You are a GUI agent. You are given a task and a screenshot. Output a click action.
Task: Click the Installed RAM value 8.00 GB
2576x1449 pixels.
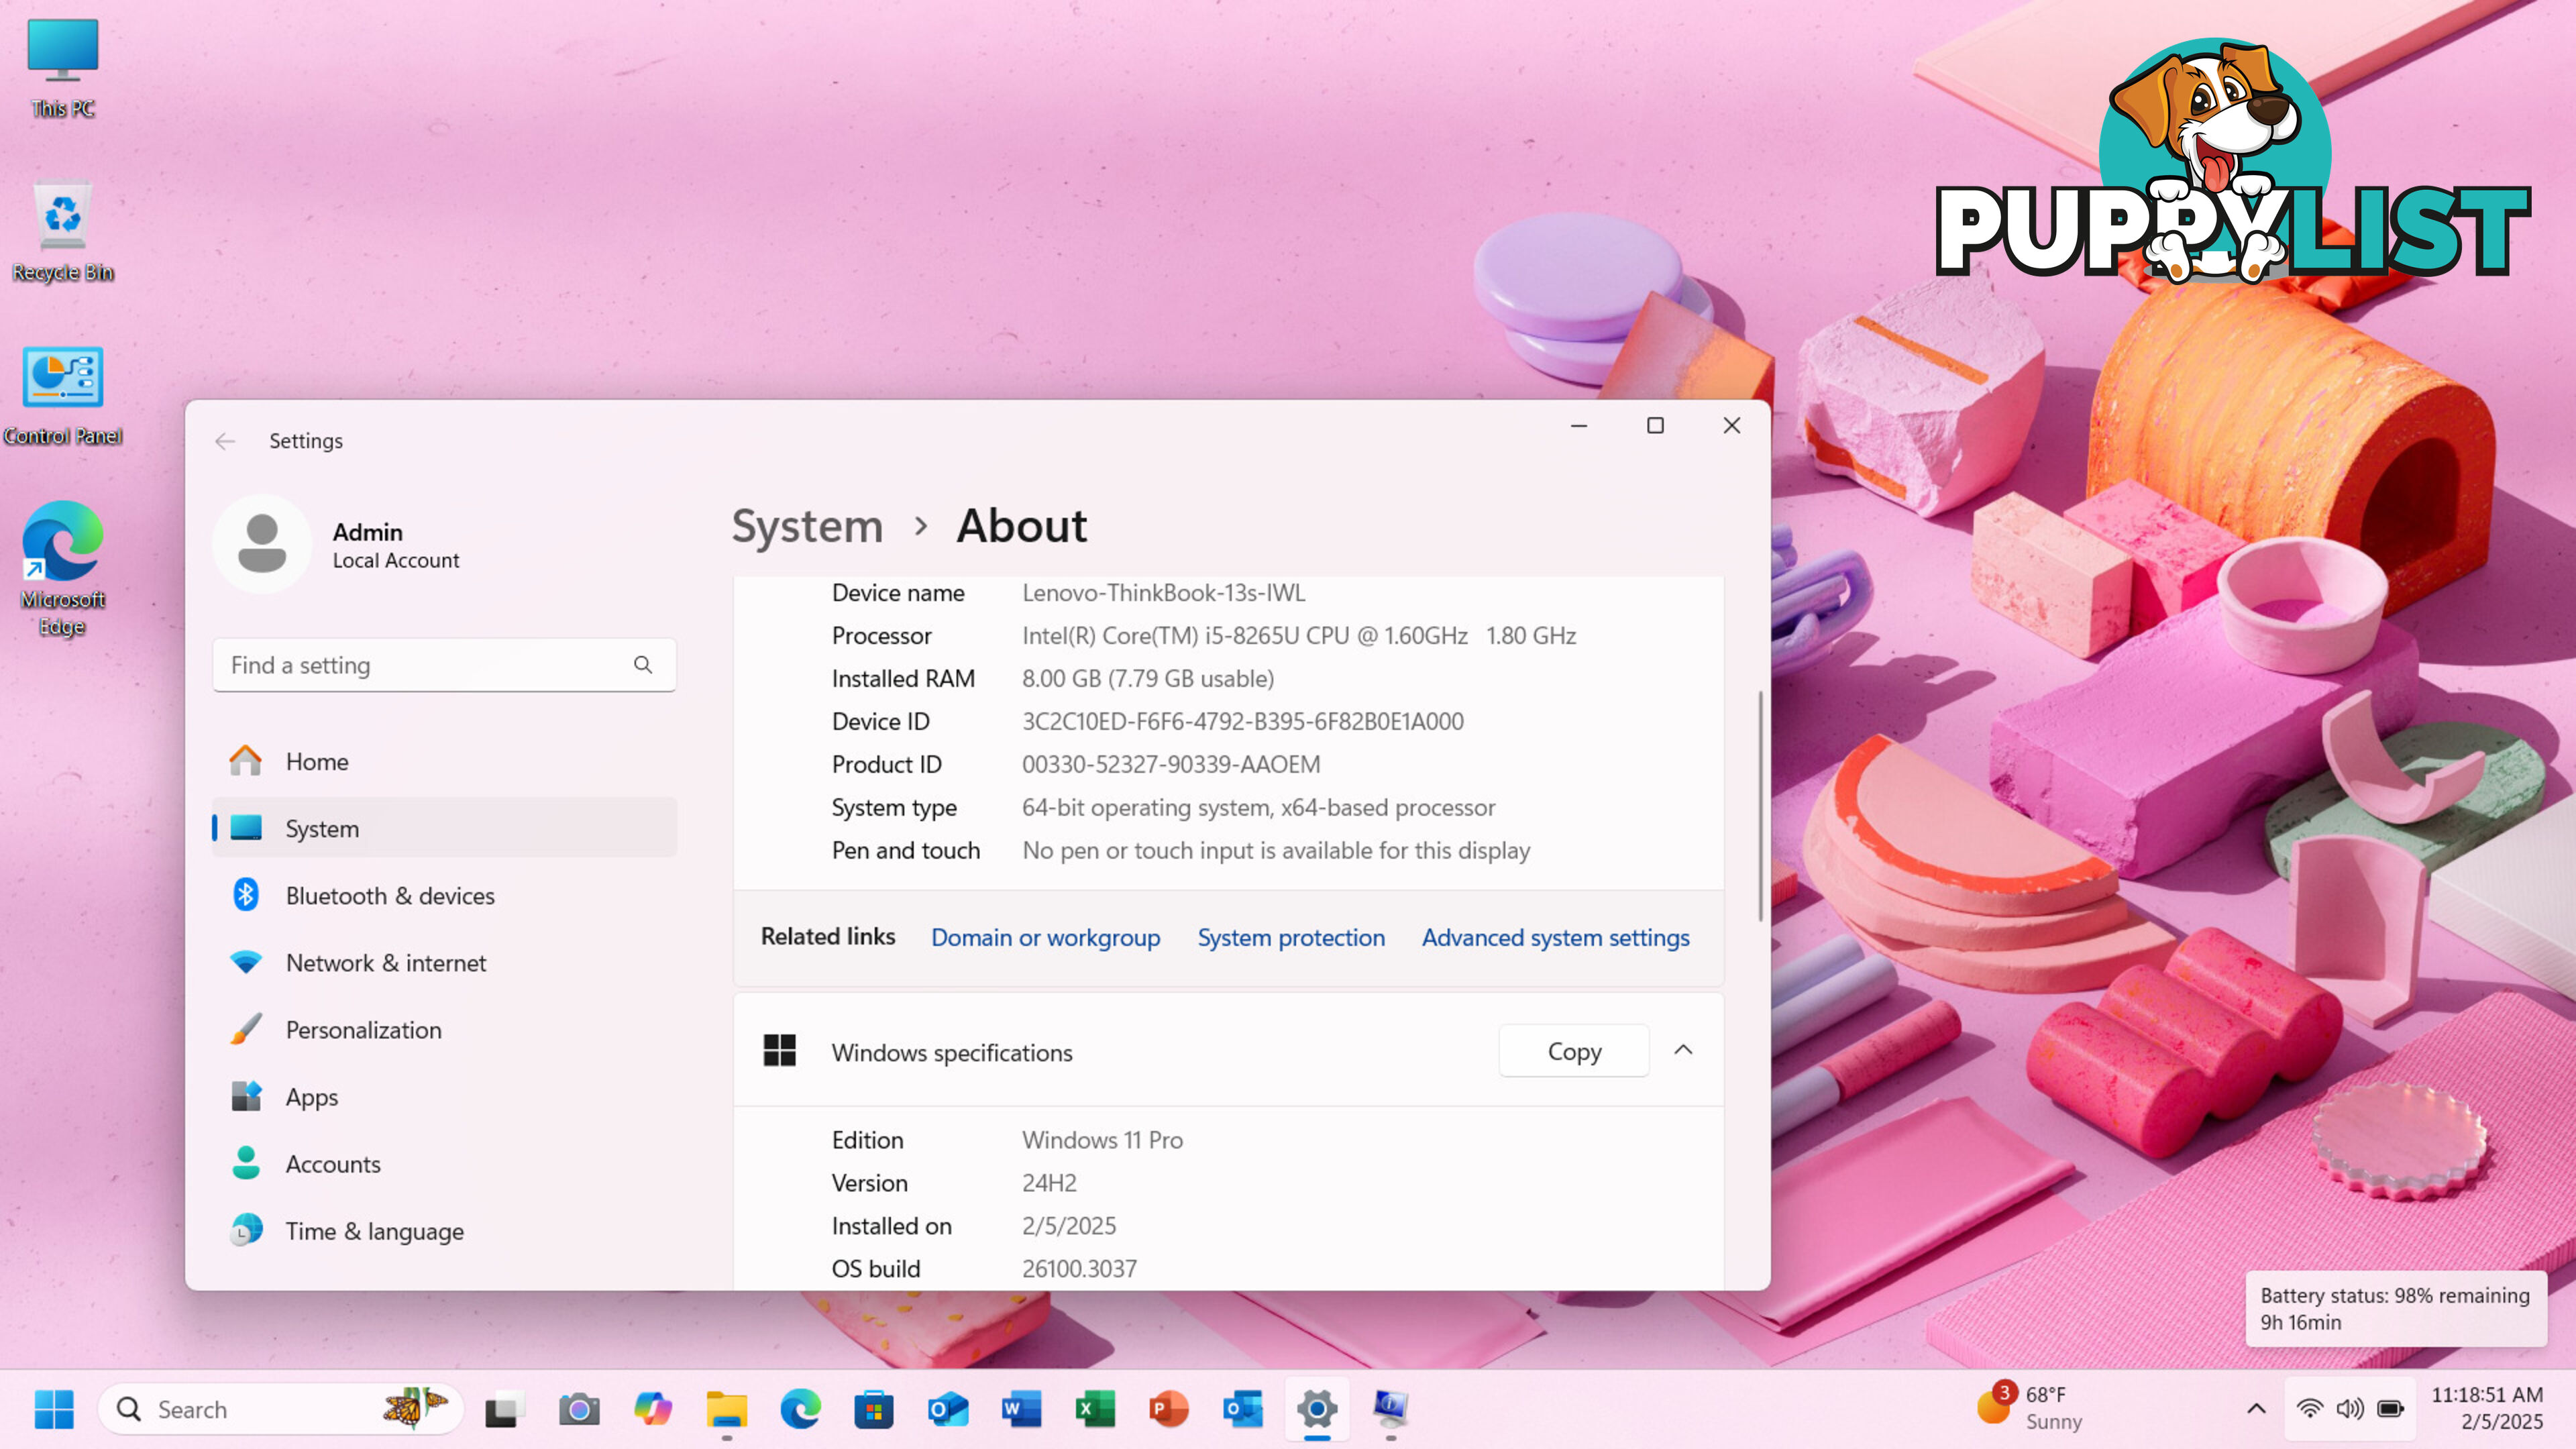tap(1147, 679)
